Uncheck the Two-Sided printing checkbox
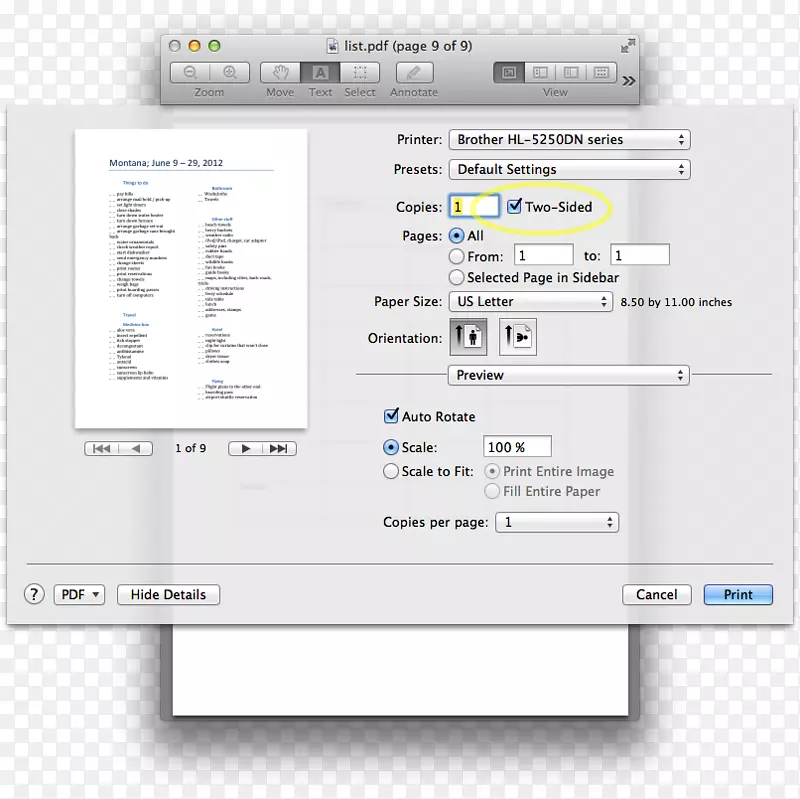 point(515,207)
